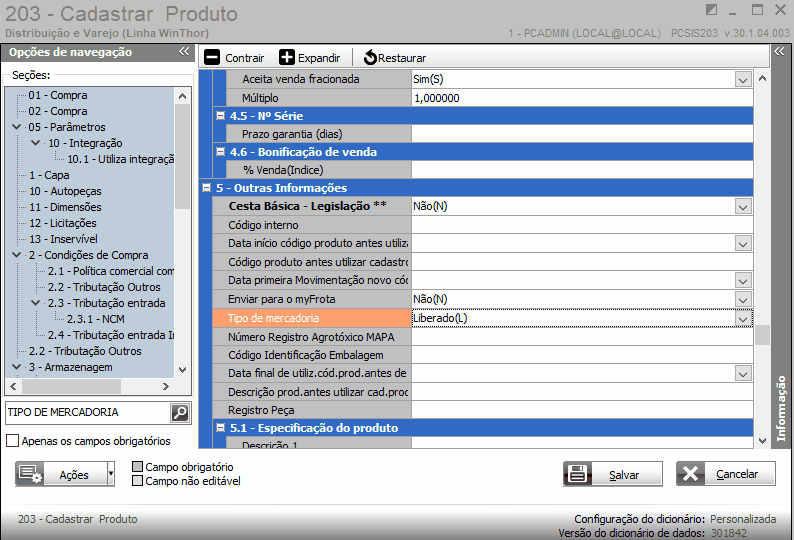Screen dimensions: 794x540
Task: Select 1 - Capa section
Action: (x=49, y=175)
